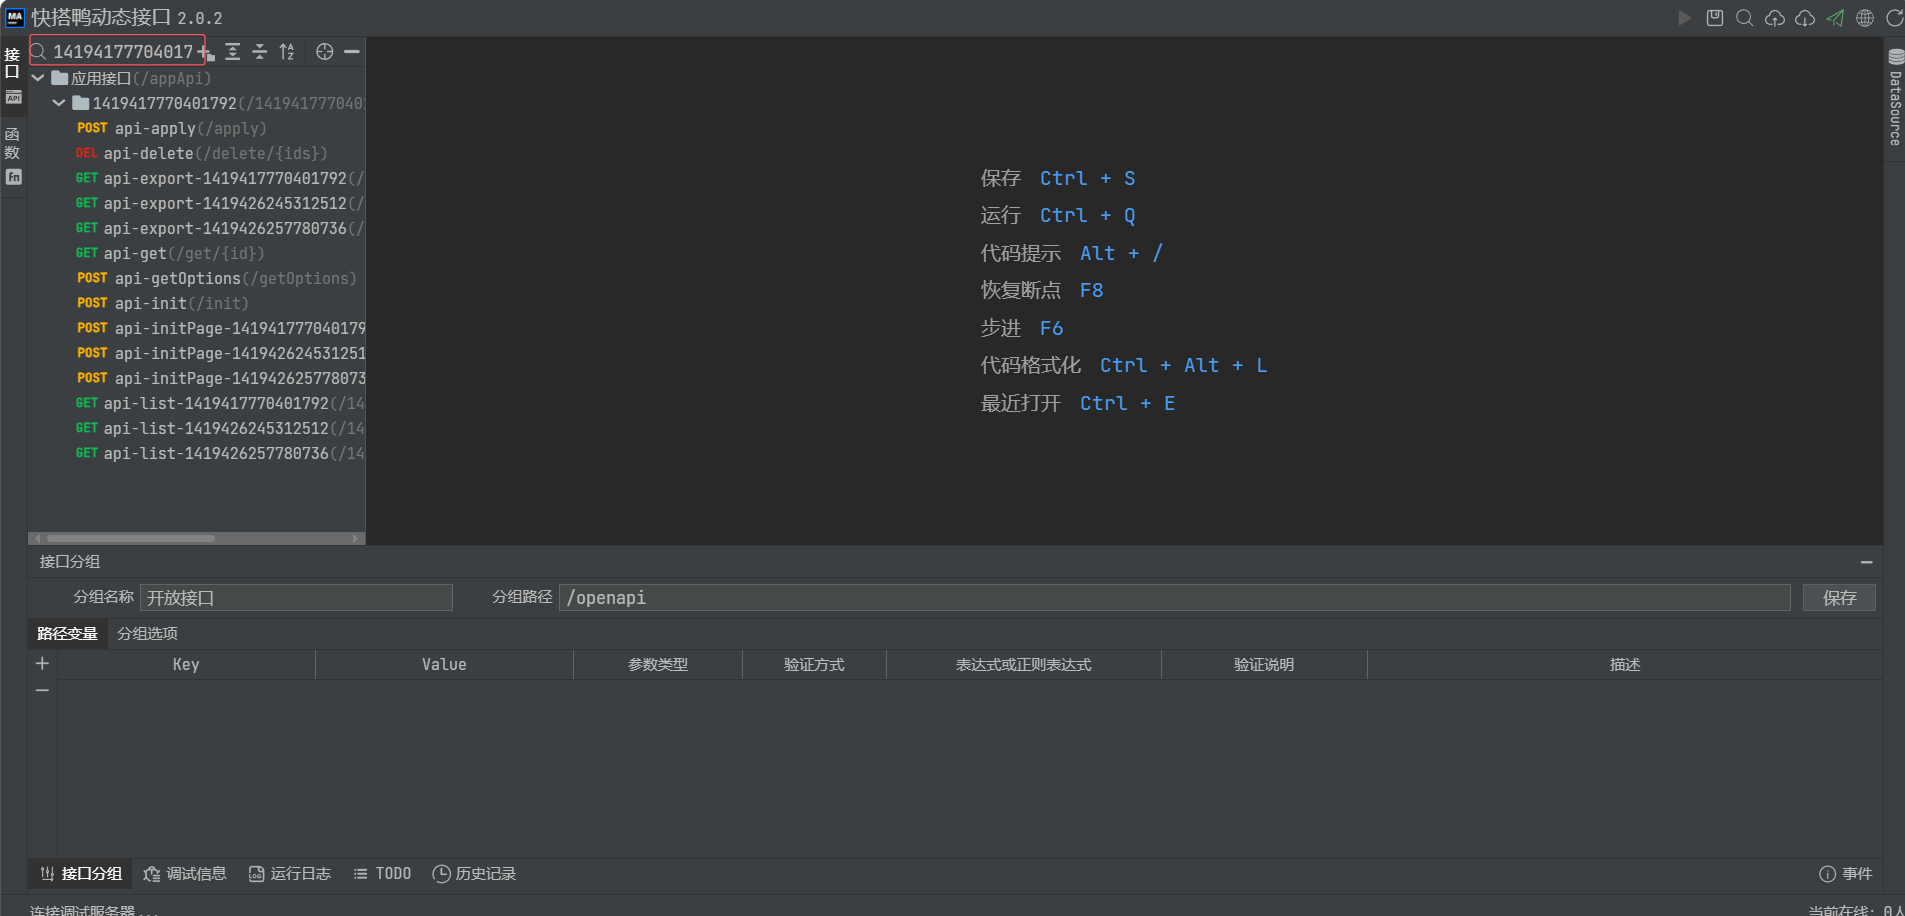Click the cloud upload icon
The width and height of the screenshot is (1905, 916).
pos(1775,18)
